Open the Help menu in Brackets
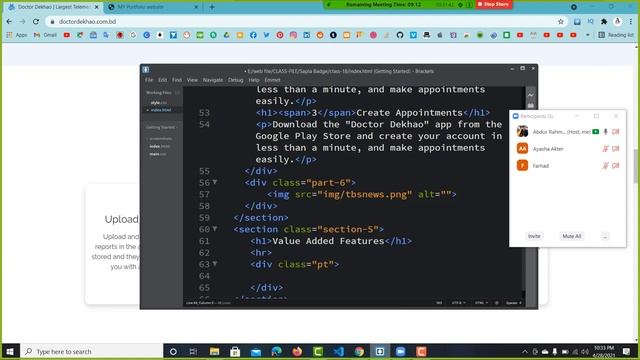 tap(254, 80)
